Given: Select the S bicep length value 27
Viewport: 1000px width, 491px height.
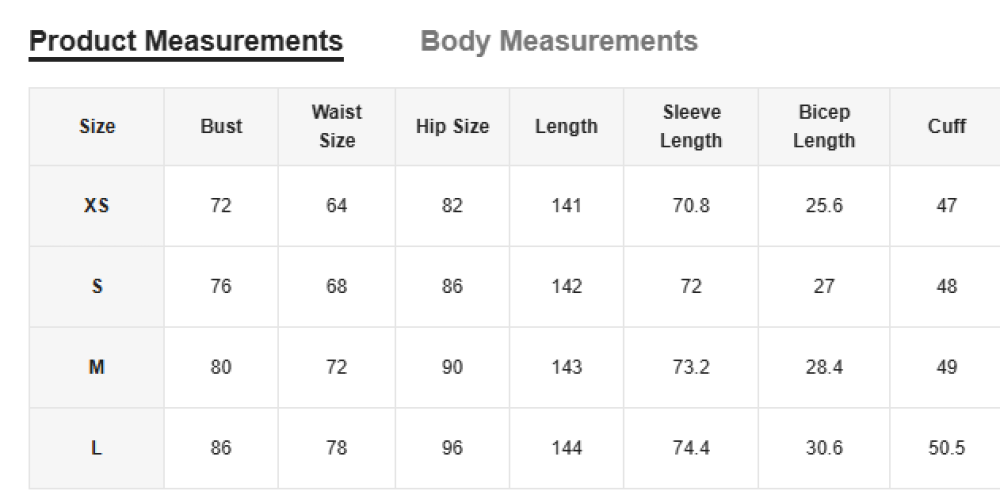Looking at the screenshot, I should click(824, 287).
